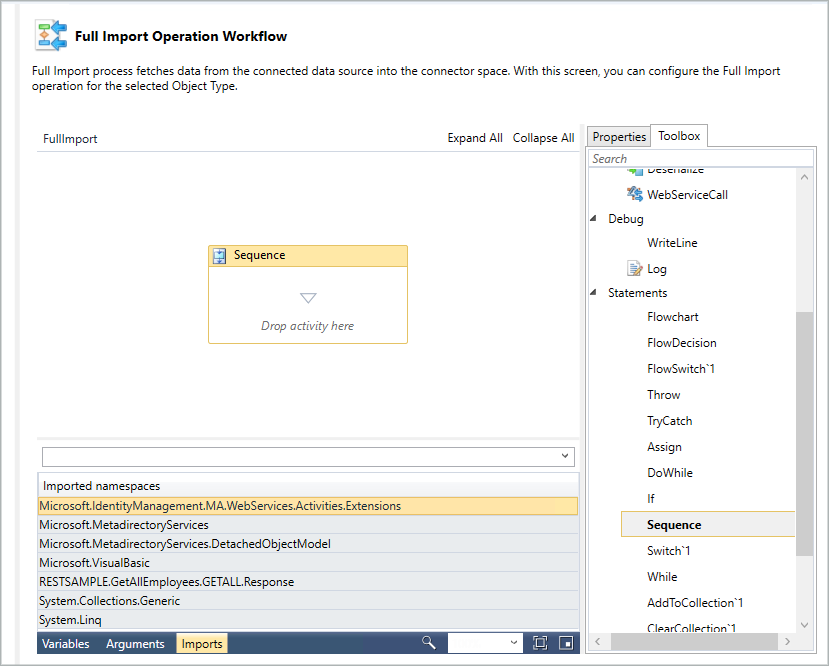The height and width of the screenshot is (666, 829).
Task: Select the Microsoft.VisualBasic namespace
Action: point(308,563)
